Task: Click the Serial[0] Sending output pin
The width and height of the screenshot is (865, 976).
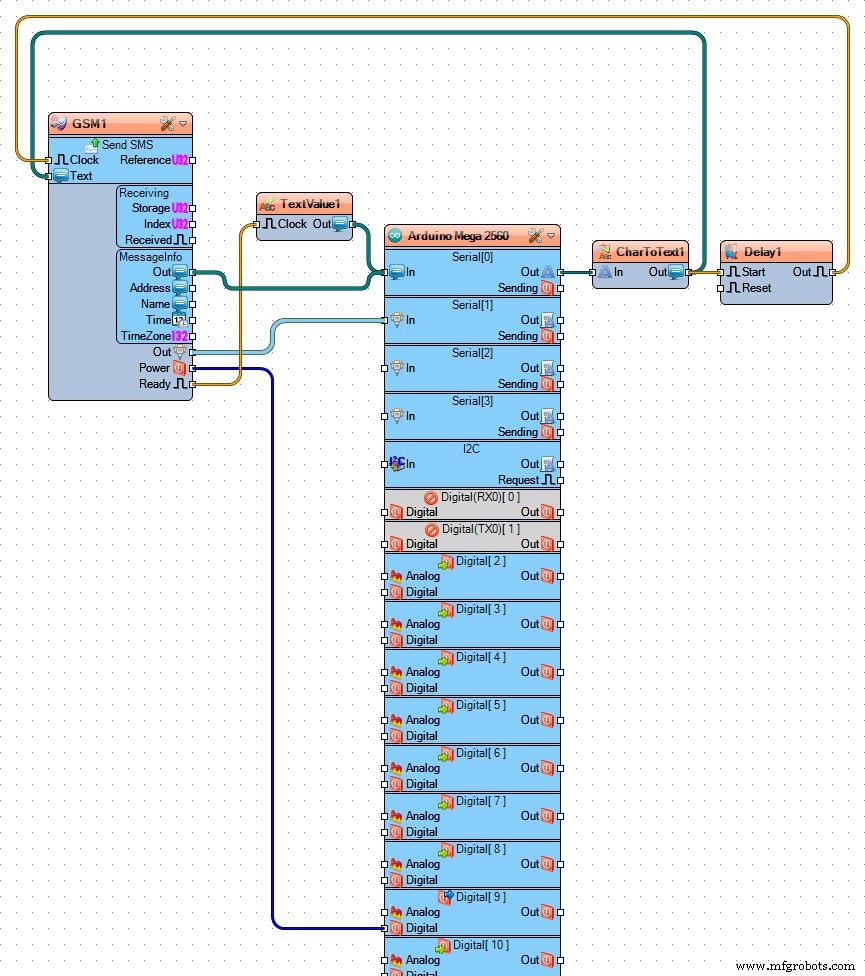Action: click(560, 288)
